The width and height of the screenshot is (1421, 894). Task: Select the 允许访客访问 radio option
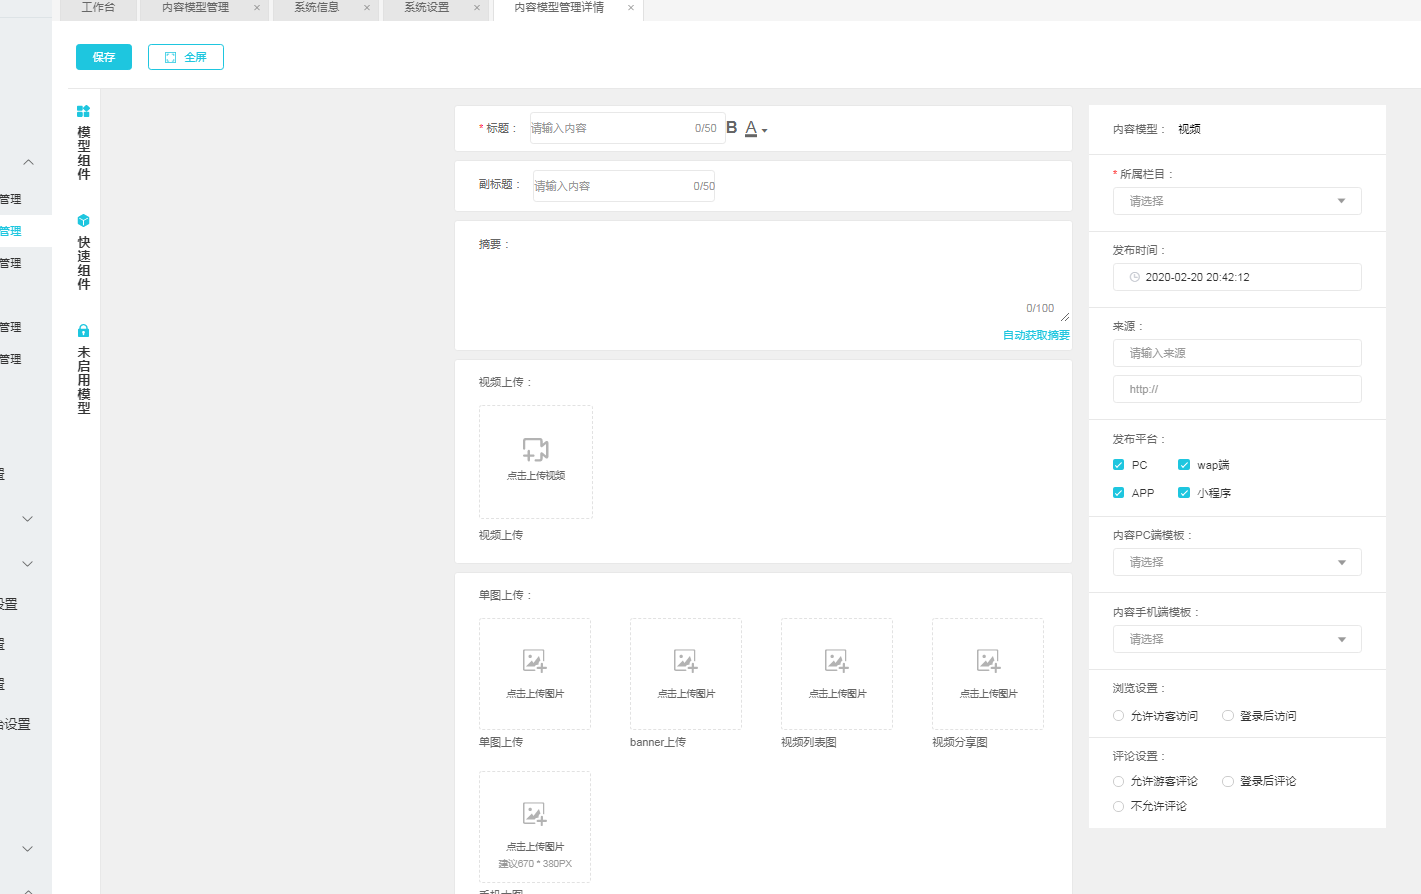click(1119, 716)
